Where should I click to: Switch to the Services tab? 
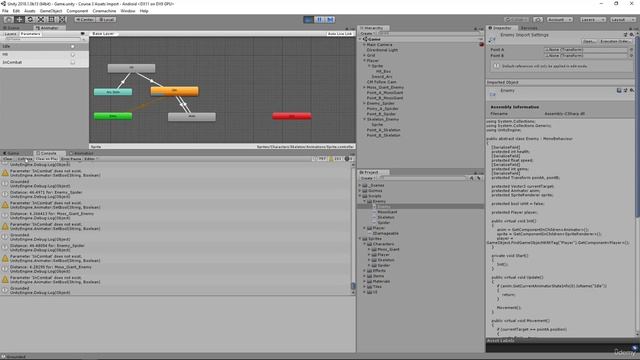529,28
